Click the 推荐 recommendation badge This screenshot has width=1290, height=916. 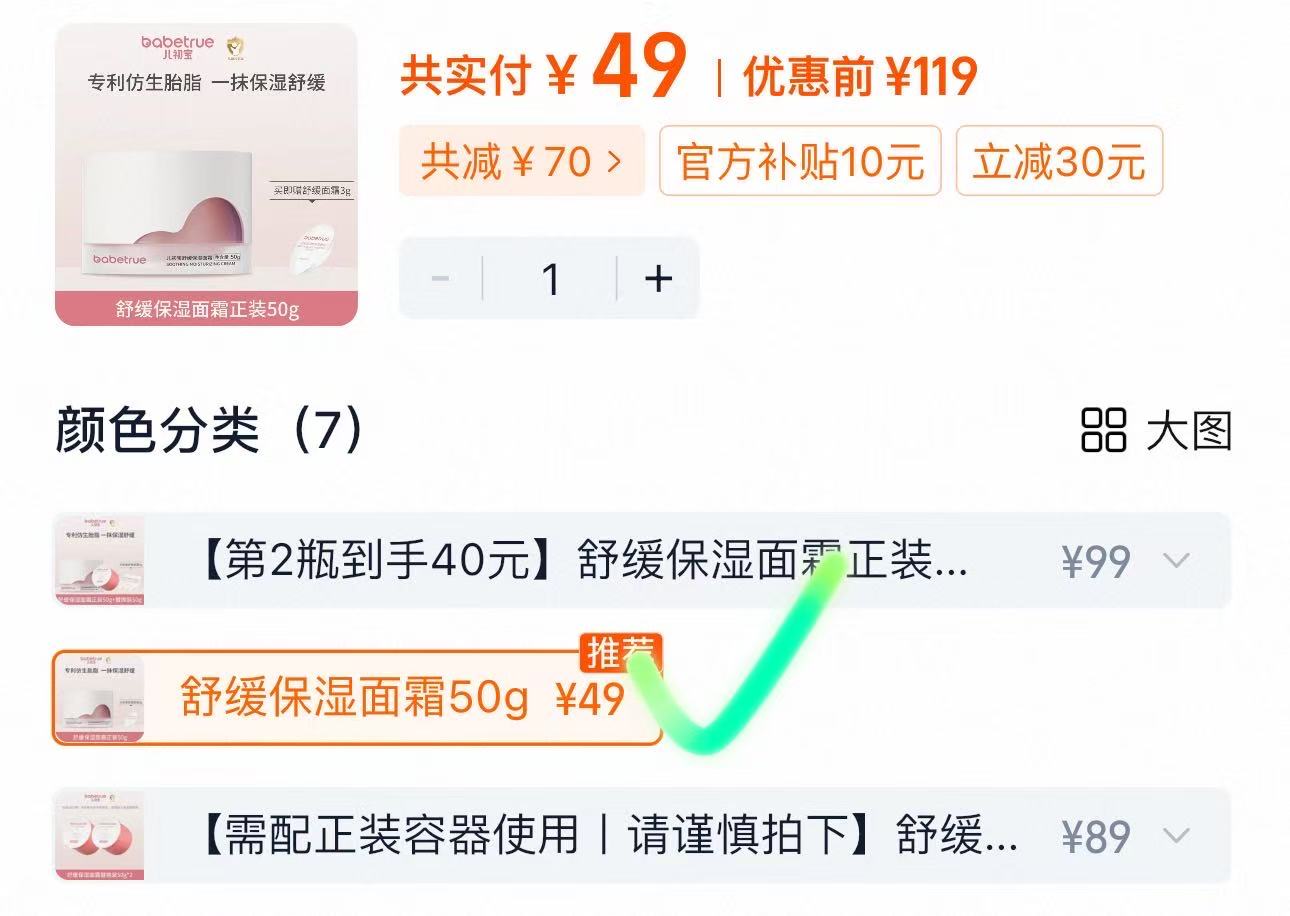coord(623,651)
